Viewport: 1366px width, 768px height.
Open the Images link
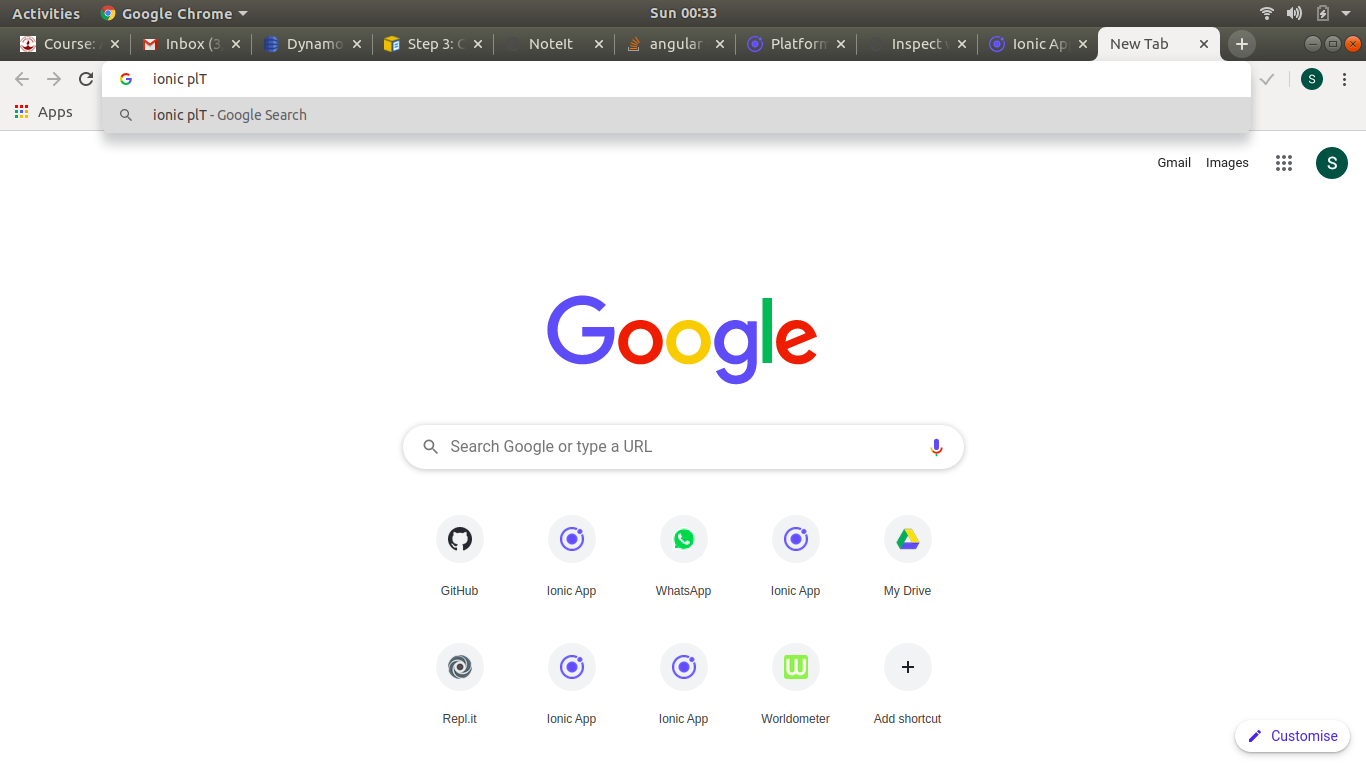click(x=1227, y=163)
